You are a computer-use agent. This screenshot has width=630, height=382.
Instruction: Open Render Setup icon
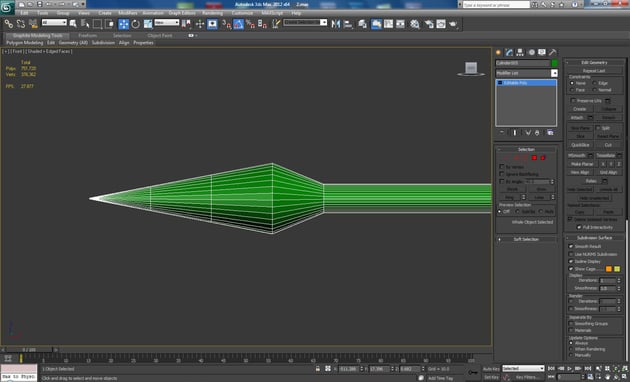[x=429, y=24]
